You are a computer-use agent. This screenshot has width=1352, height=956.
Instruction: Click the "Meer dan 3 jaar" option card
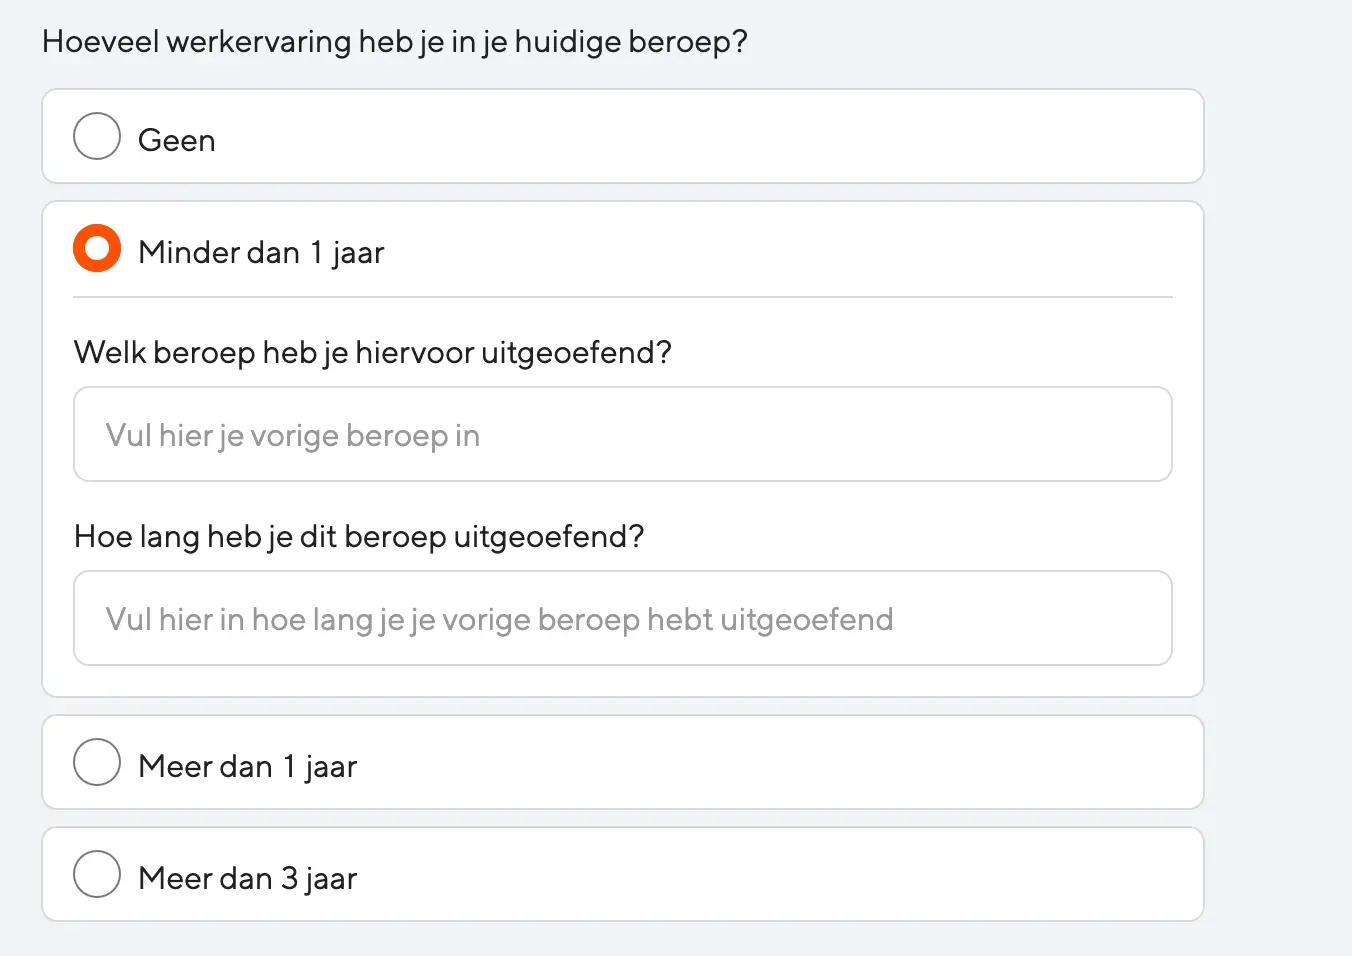tap(622, 873)
